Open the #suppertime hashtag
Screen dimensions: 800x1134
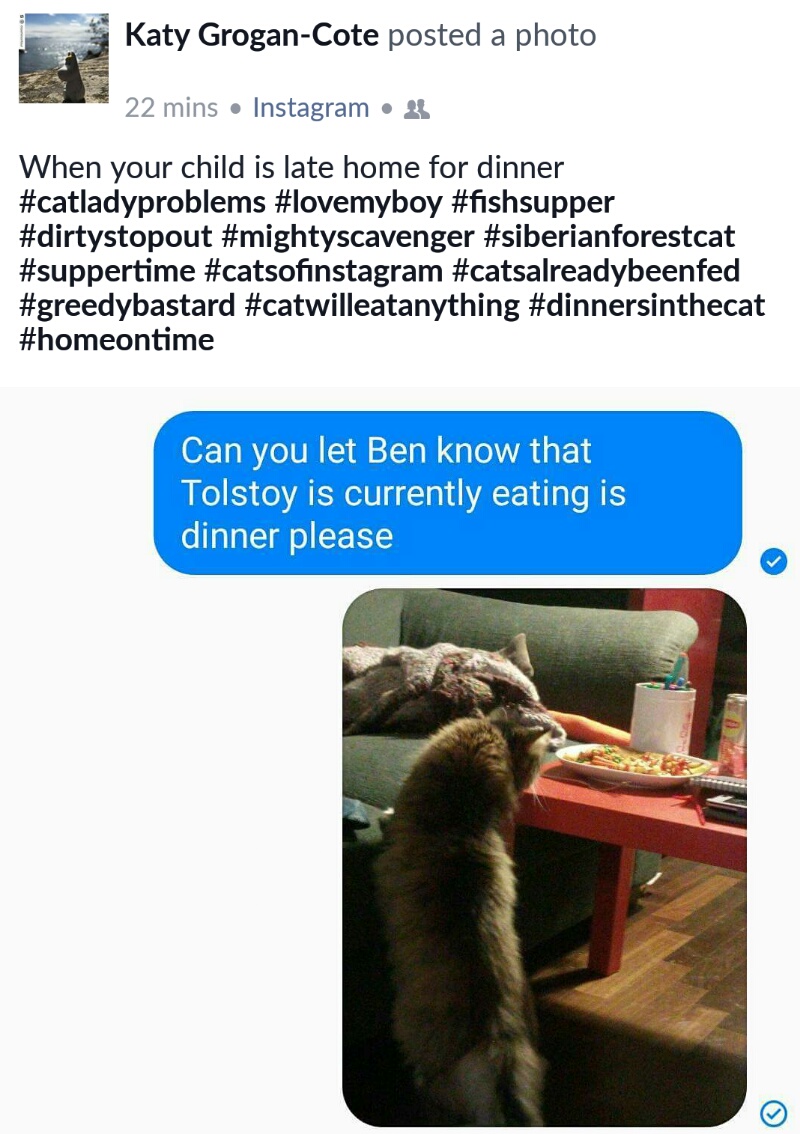pyautogui.click(x=108, y=271)
